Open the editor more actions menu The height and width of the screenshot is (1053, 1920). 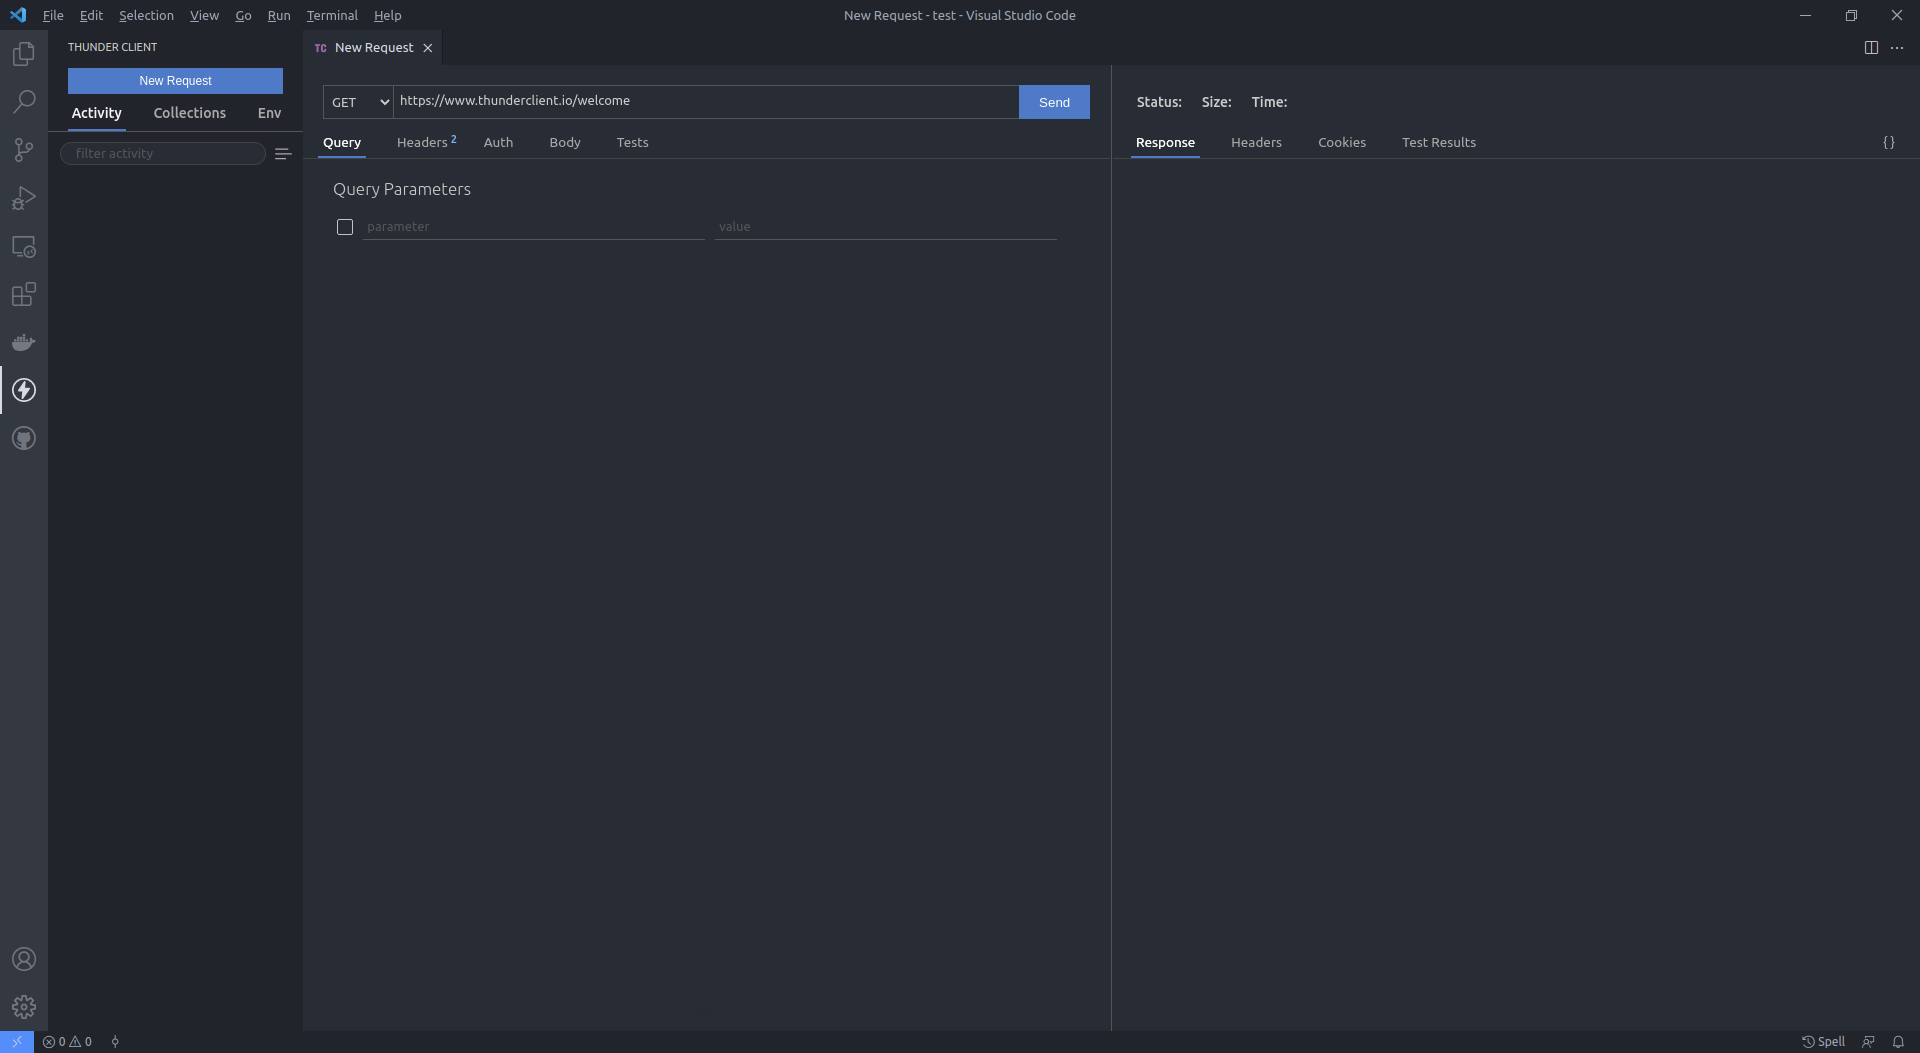1898,47
